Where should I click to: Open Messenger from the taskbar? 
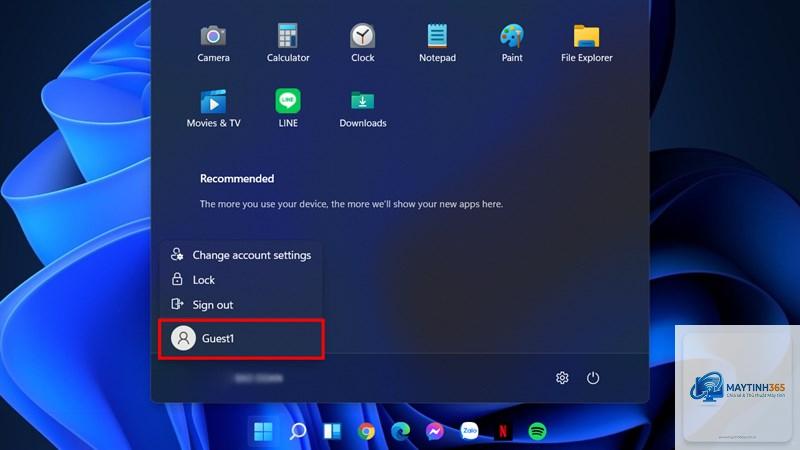435,431
